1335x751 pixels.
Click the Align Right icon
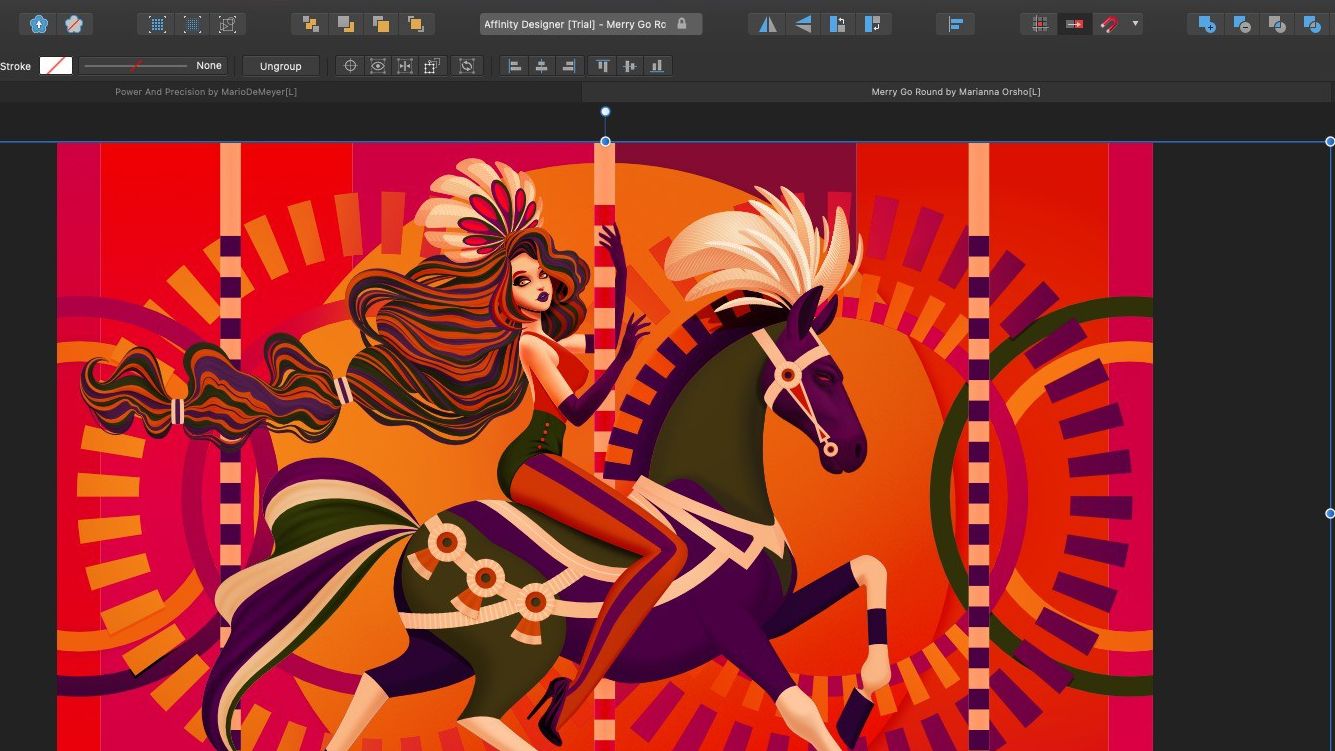point(569,66)
